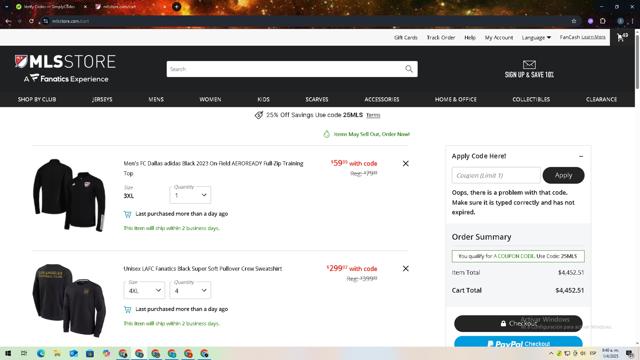This screenshot has width=640, height=360.
Task: Open LAFC Pullover Crew Sweatshirt product title
Action: pos(202,269)
